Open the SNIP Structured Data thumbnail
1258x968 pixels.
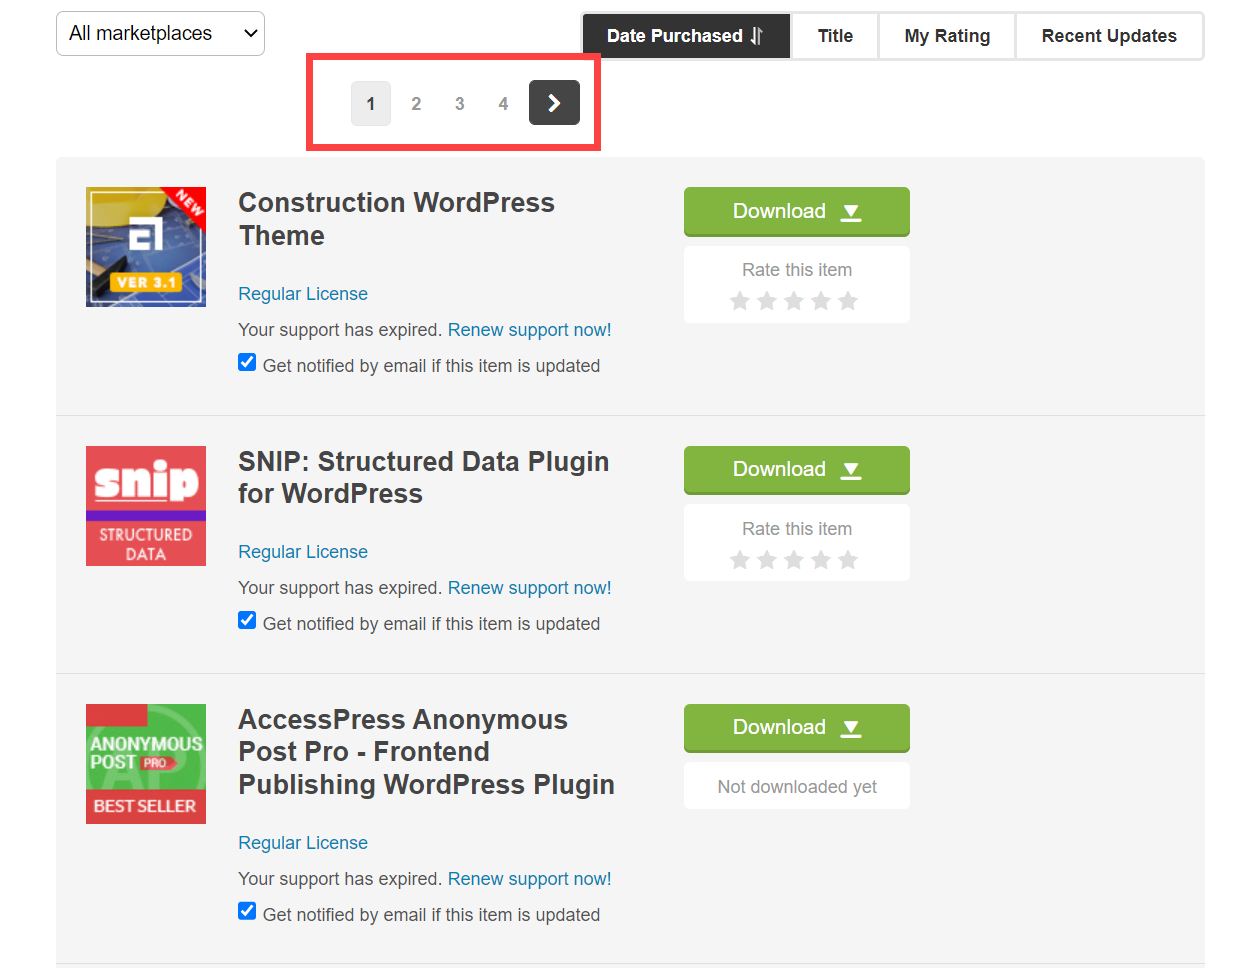point(146,506)
